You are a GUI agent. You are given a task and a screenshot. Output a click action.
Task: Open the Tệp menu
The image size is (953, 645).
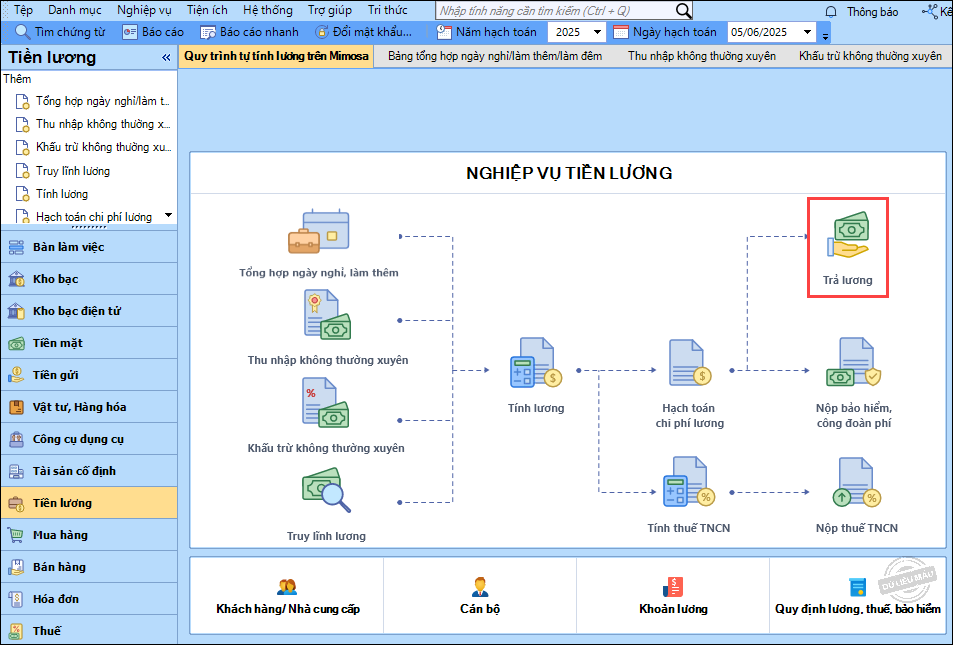click(23, 10)
